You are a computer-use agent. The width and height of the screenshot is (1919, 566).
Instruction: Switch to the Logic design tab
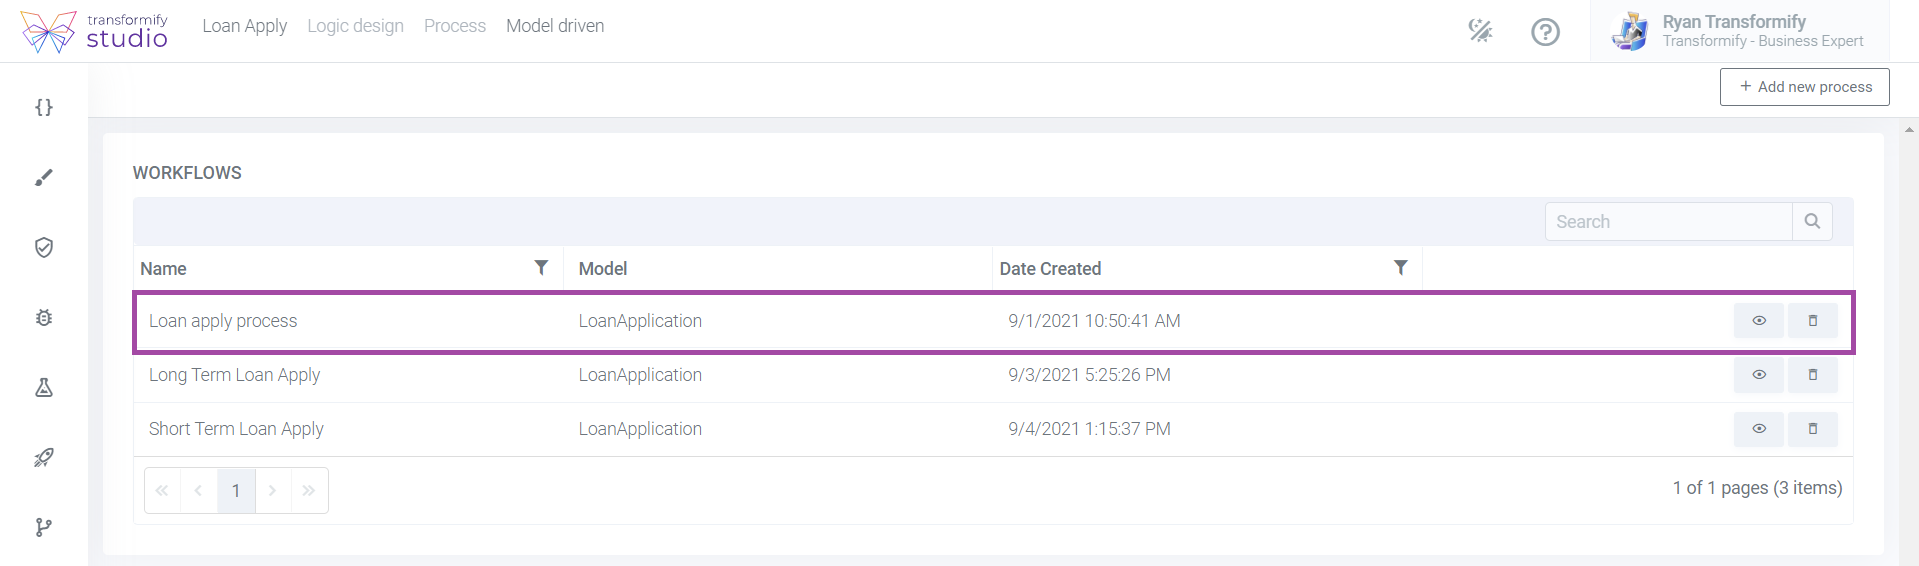point(355,26)
